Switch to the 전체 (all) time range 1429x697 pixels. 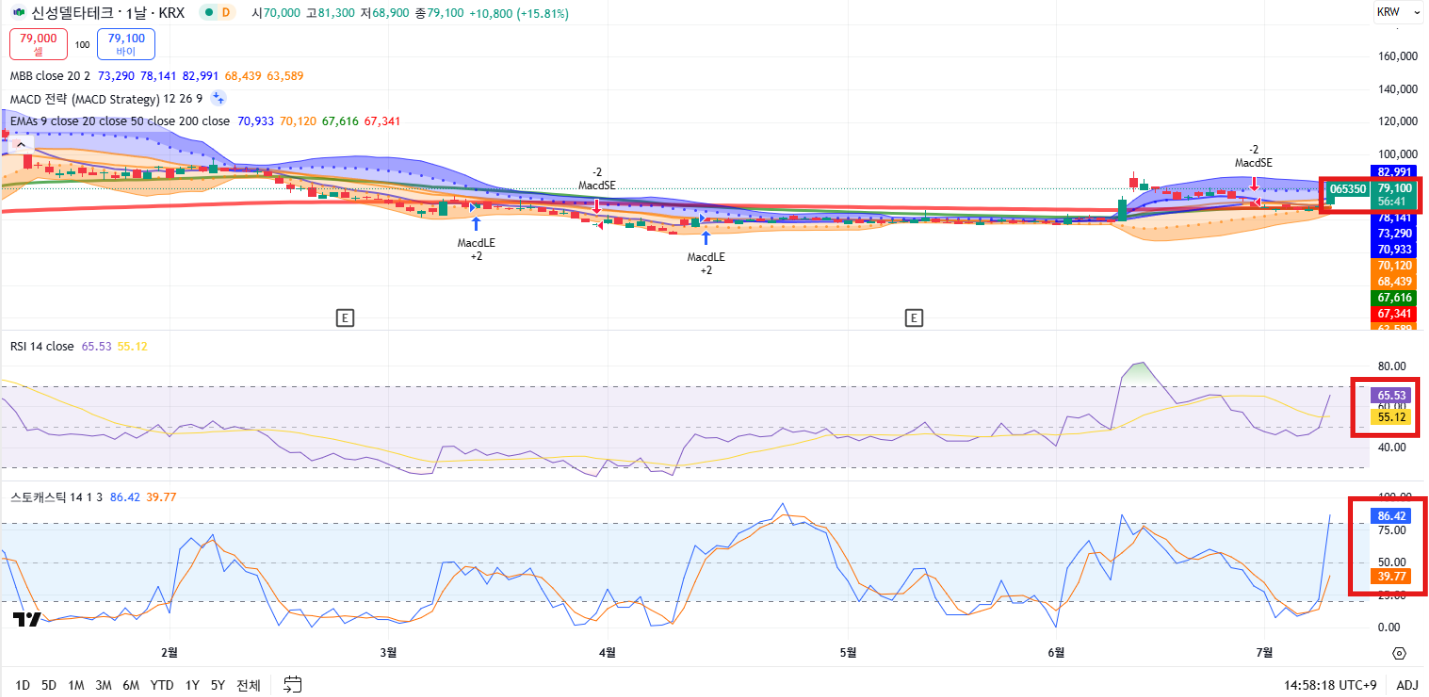pyautogui.click(x=248, y=685)
